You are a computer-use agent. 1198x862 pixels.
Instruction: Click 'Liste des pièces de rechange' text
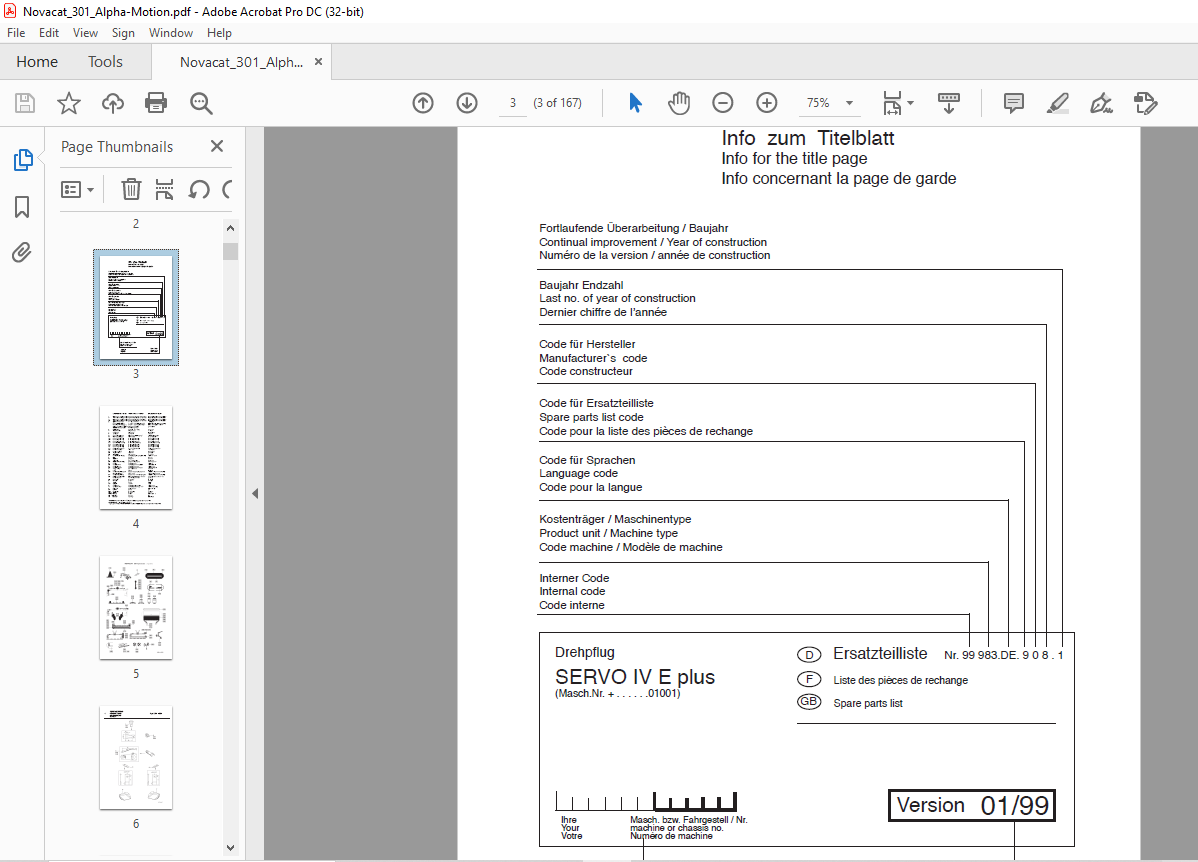coord(901,680)
